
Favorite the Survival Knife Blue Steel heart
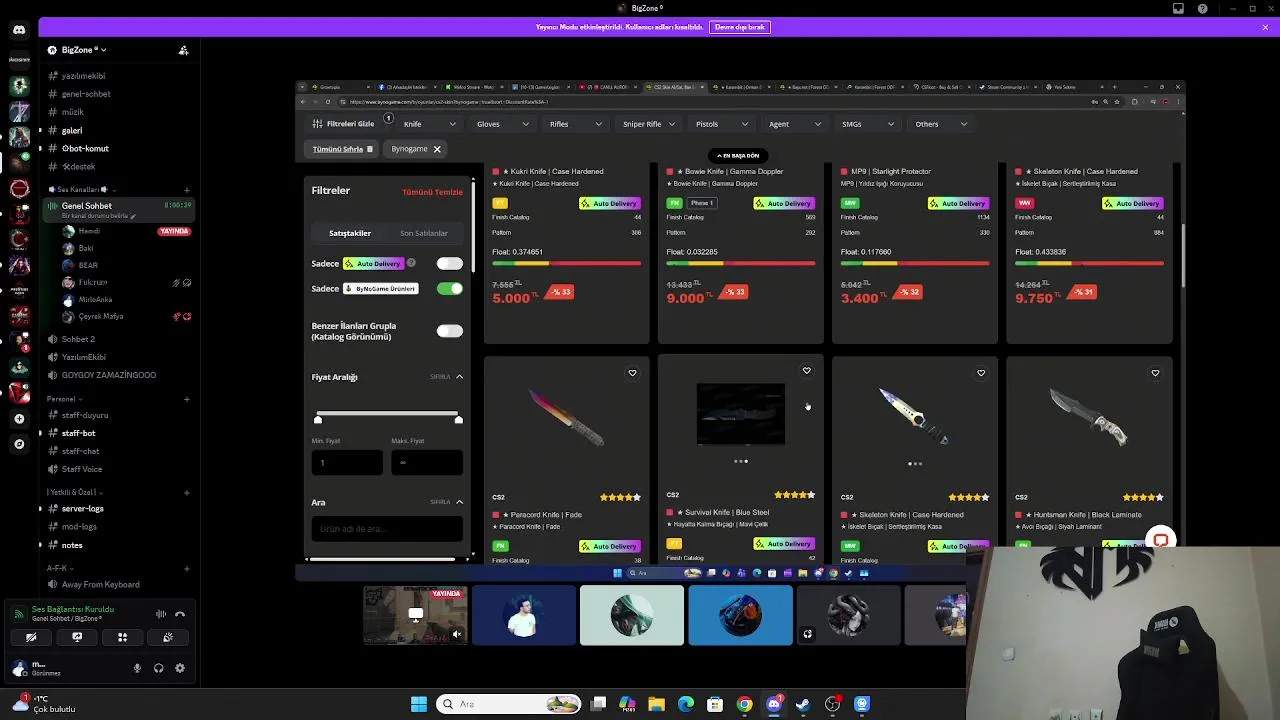806,371
